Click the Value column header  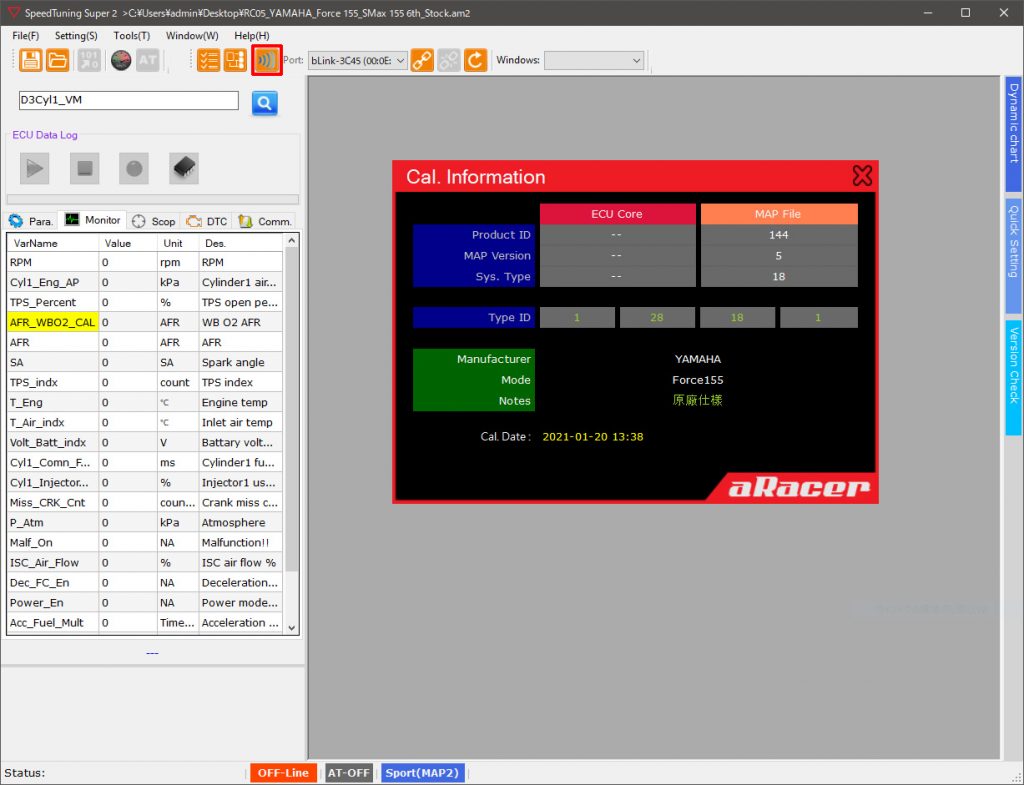[128, 243]
